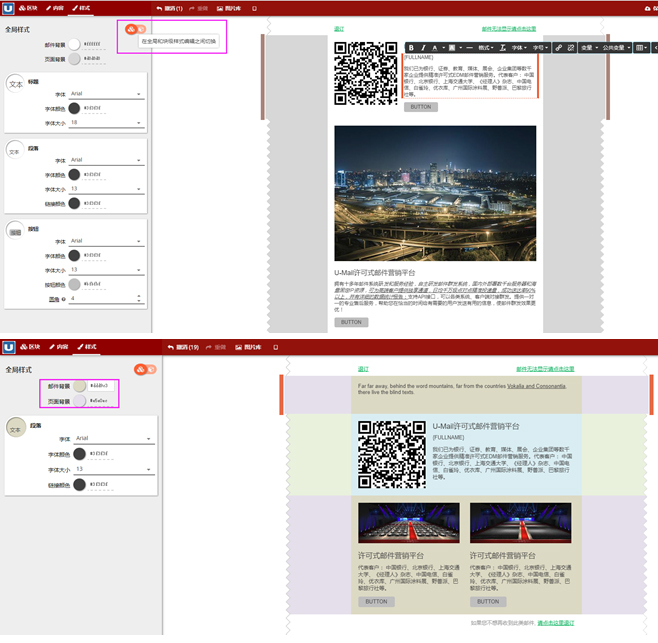The image size is (658, 643).
Task: Open the 标题 font Arial dropdown
Action: pyautogui.click(x=107, y=94)
